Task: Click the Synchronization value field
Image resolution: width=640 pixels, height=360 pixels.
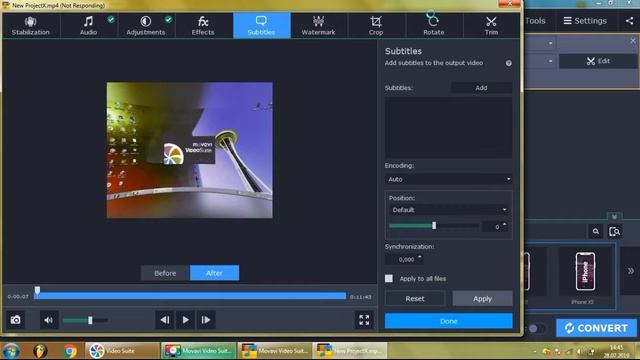Action: pos(403,260)
